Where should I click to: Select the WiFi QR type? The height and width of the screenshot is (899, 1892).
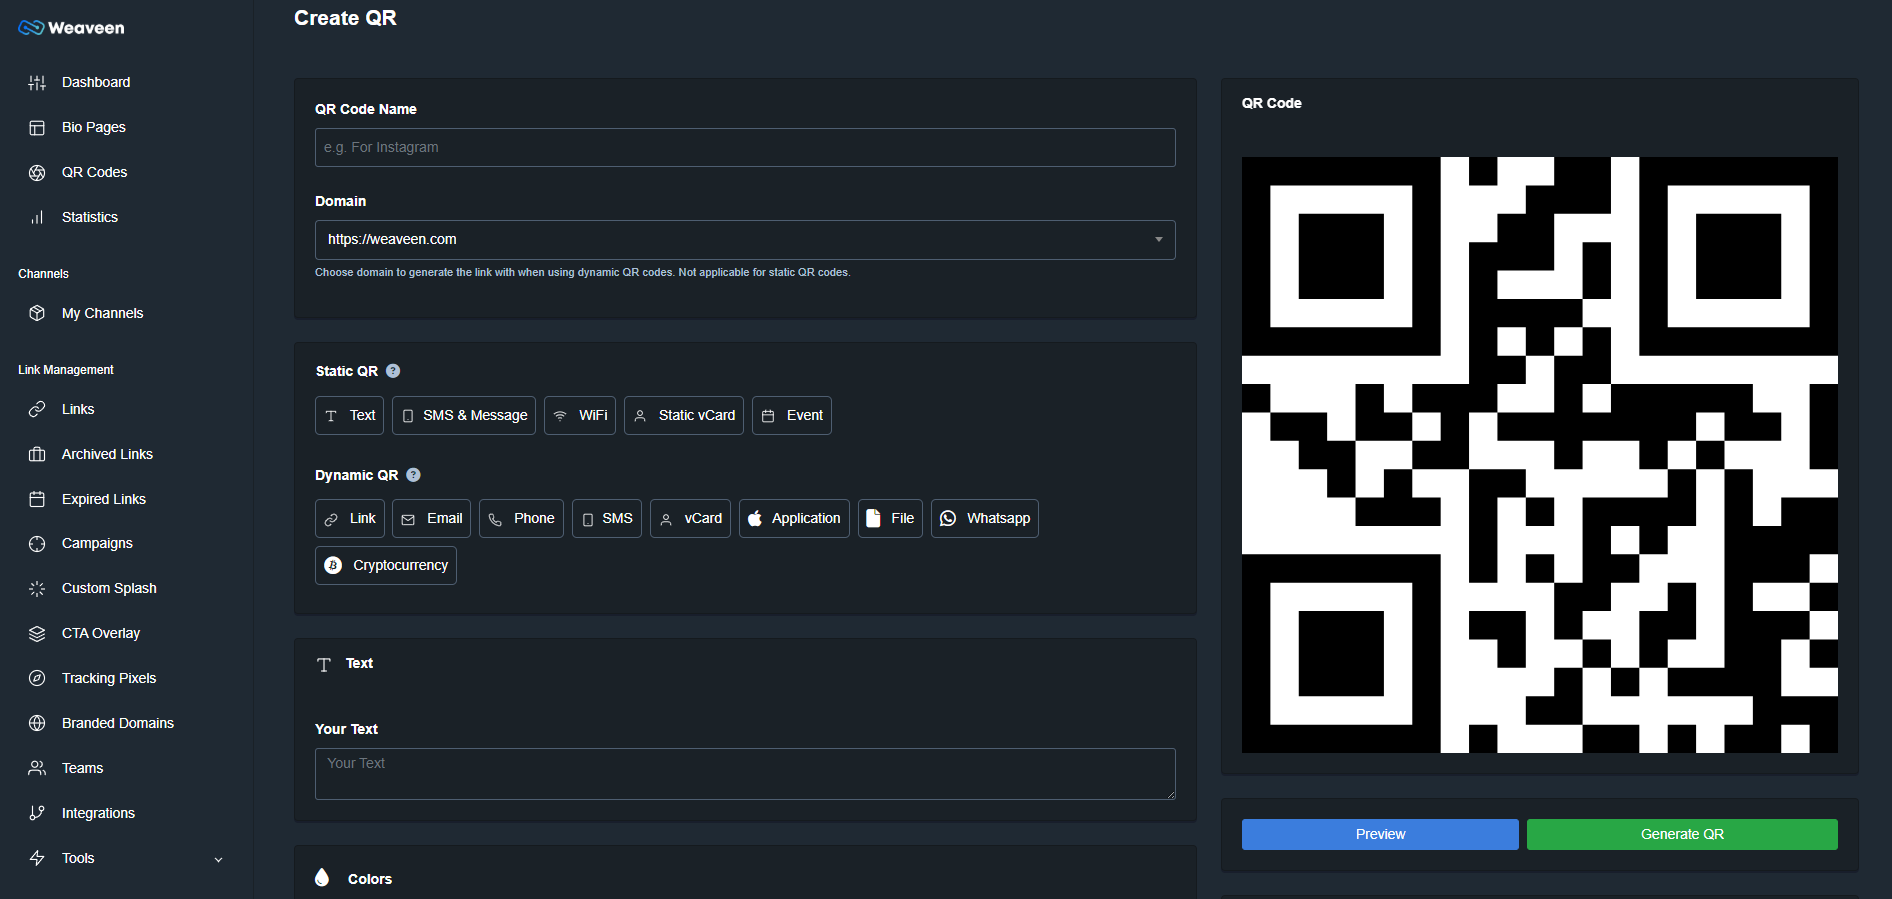click(x=580, y=416)
